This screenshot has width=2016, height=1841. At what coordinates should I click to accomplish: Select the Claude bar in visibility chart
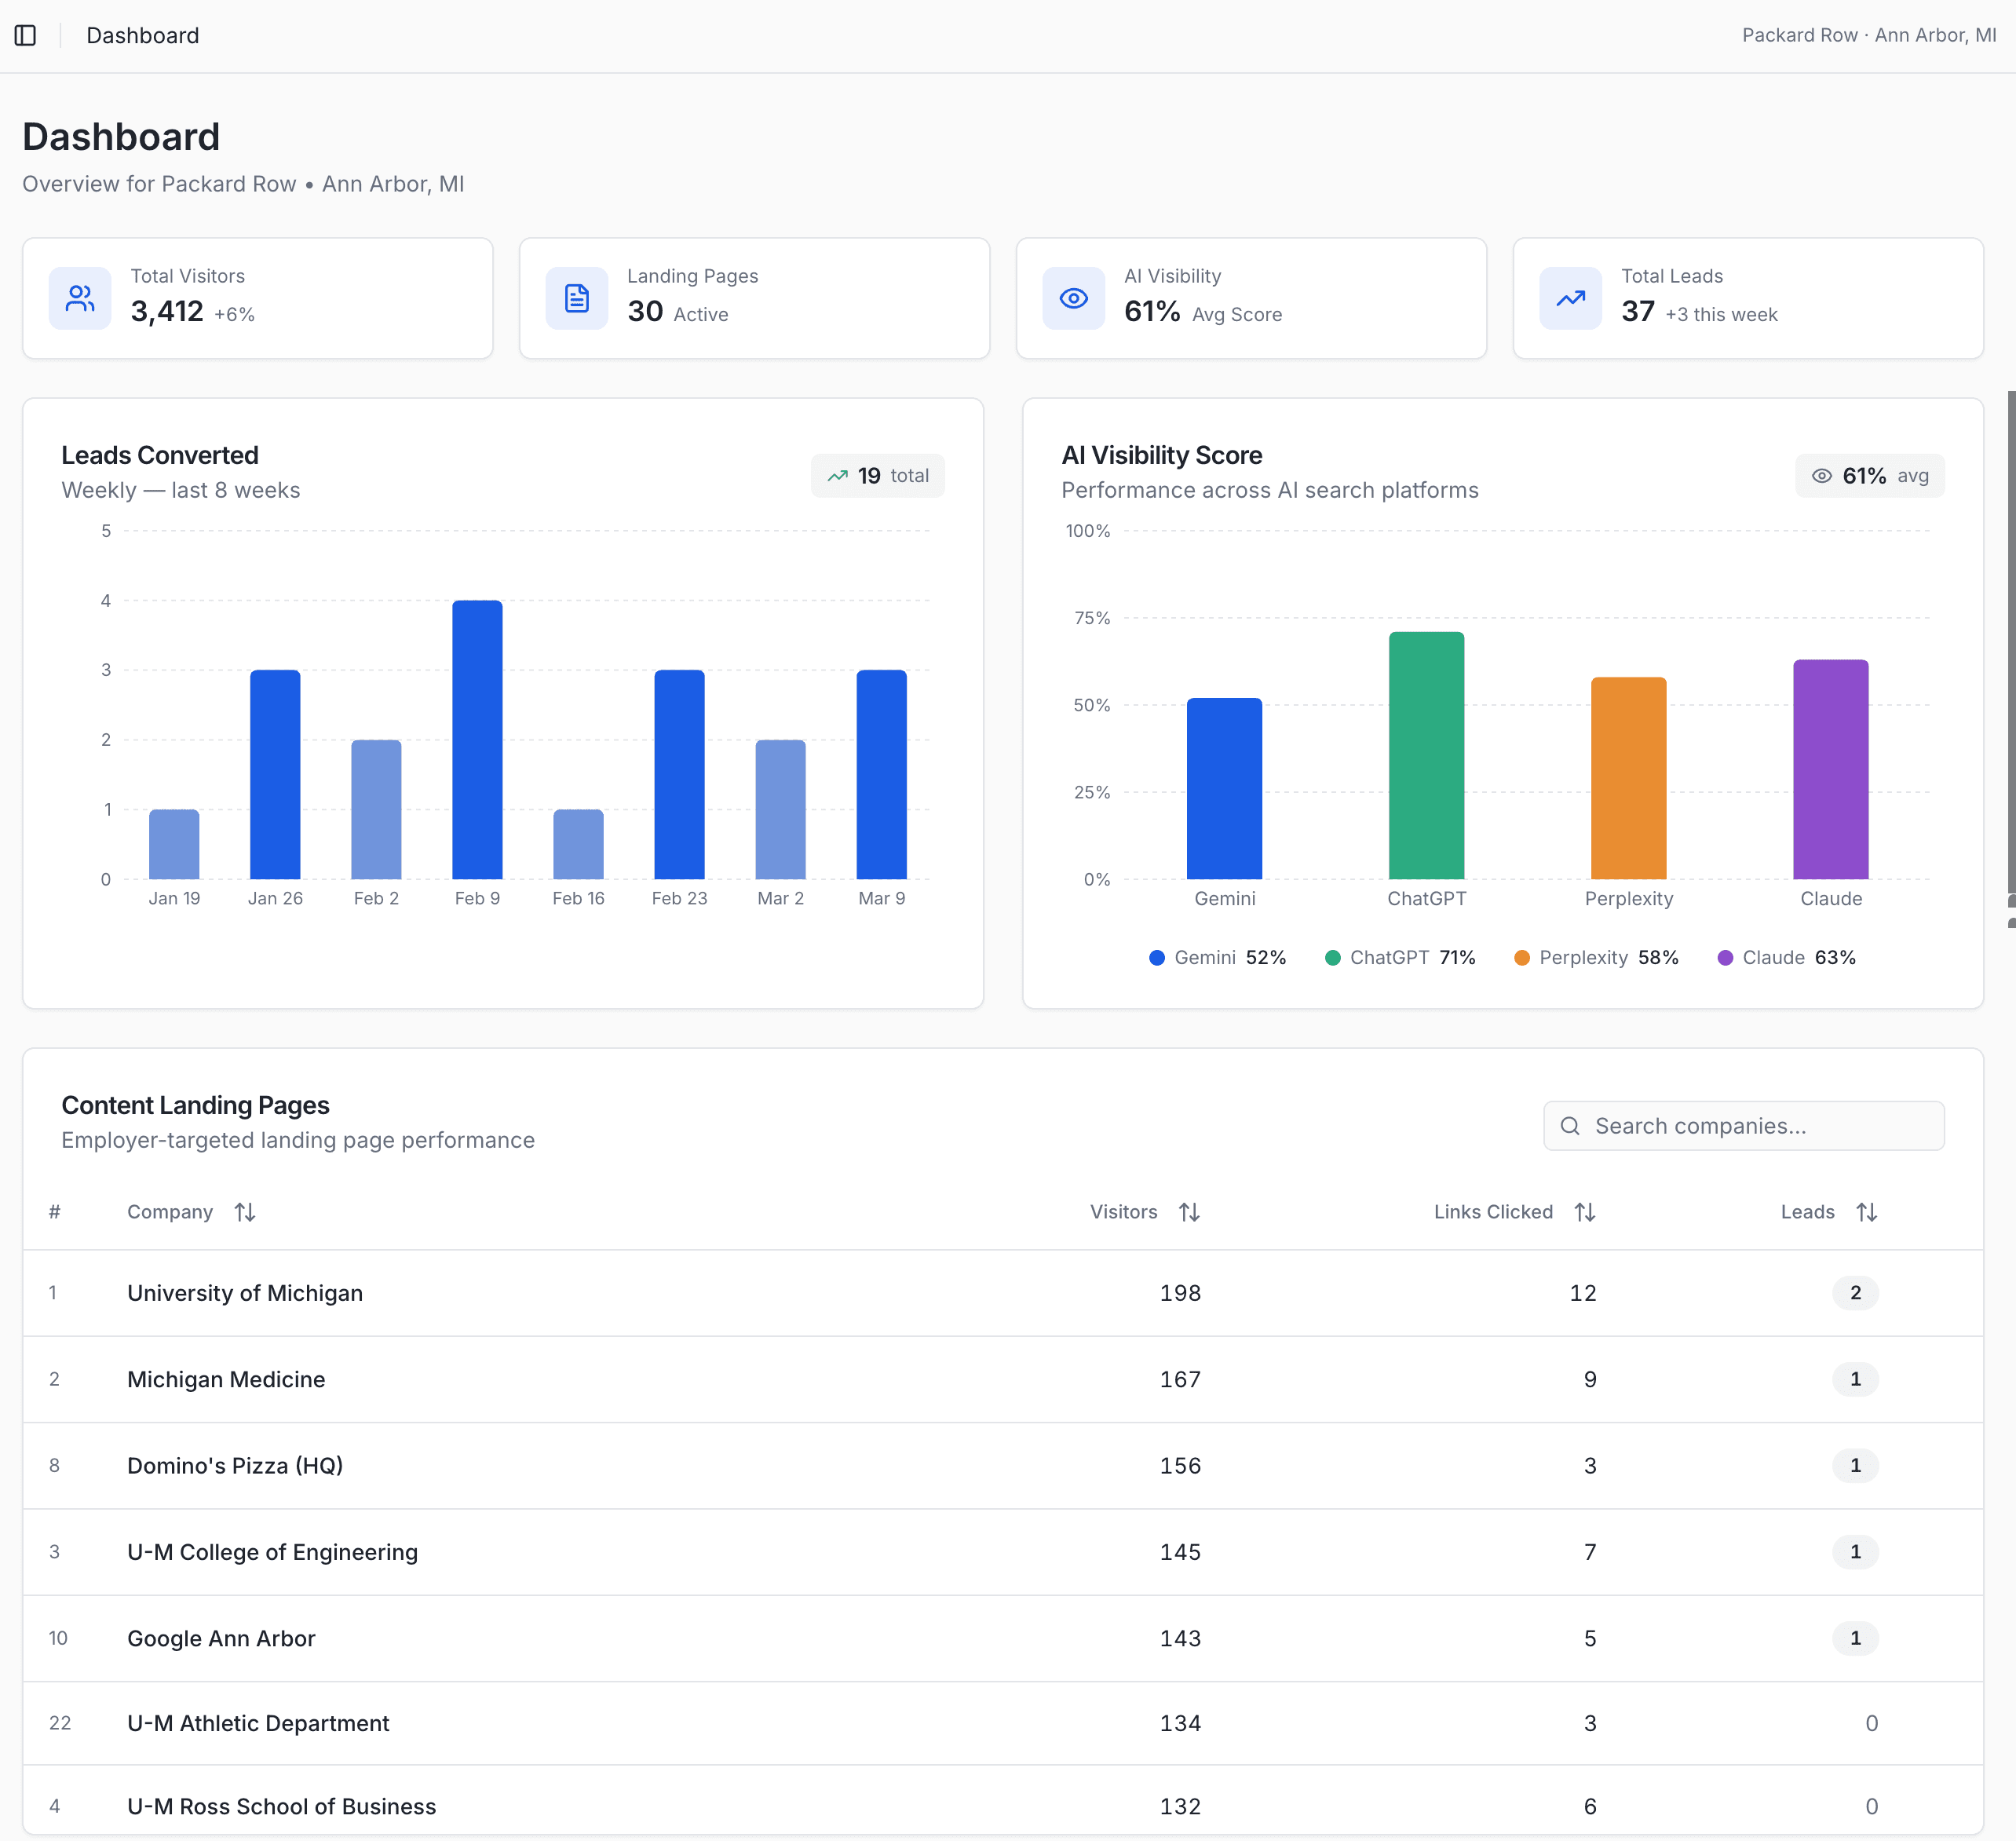tap(1830, 770)
